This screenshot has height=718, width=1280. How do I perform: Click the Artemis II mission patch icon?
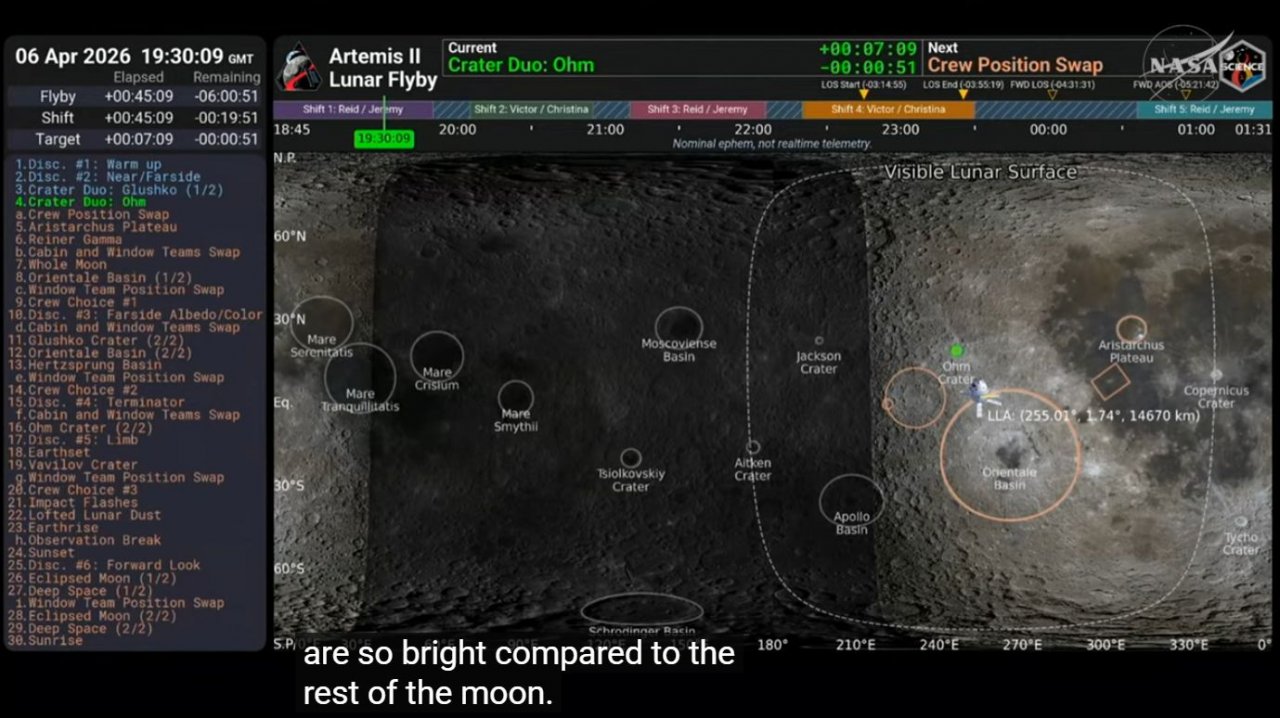(297, 68)
